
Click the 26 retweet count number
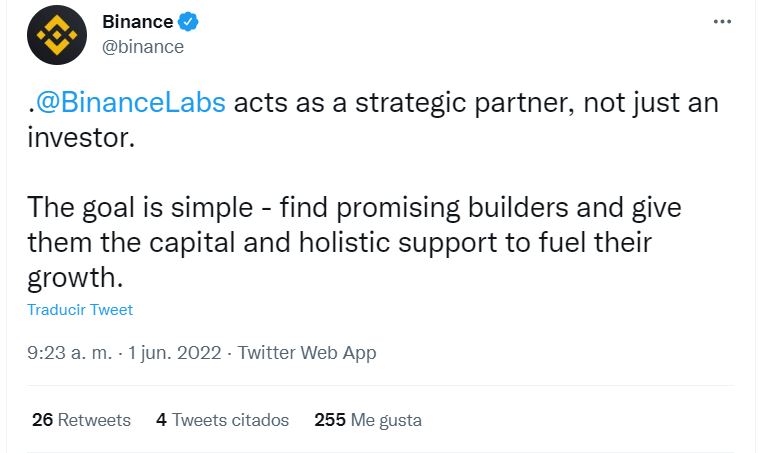[42, 420]
